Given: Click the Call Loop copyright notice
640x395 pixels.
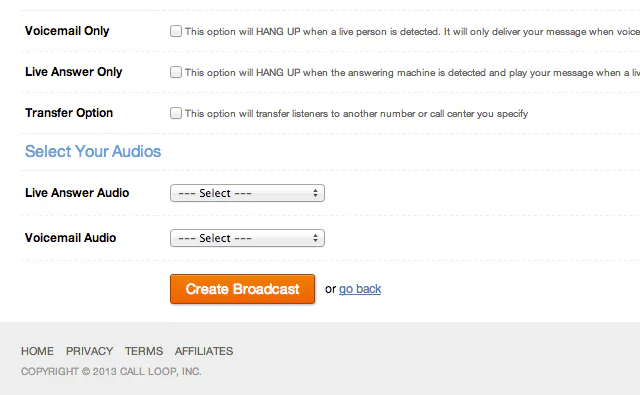Looking at the screenshot, I should 111,371.
